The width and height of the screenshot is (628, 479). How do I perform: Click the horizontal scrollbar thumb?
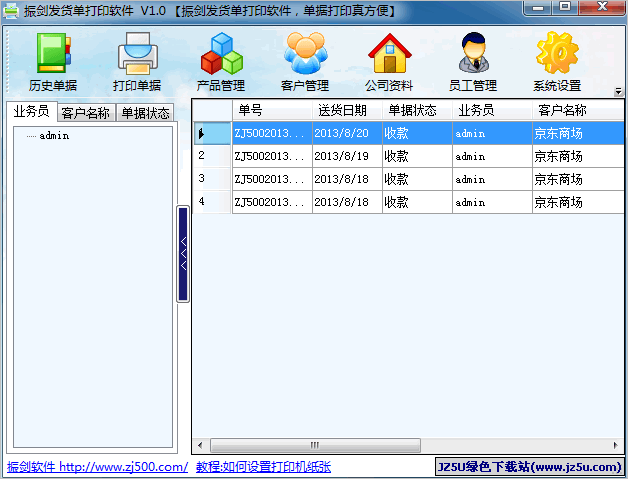pos(315,445)
